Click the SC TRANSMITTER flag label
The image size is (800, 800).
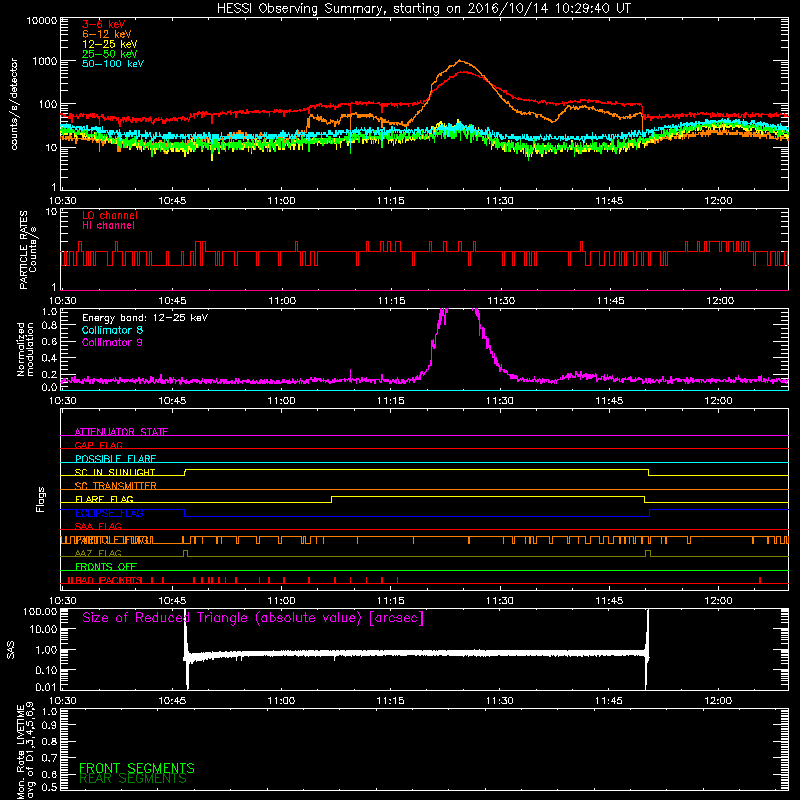click(116, 485)
